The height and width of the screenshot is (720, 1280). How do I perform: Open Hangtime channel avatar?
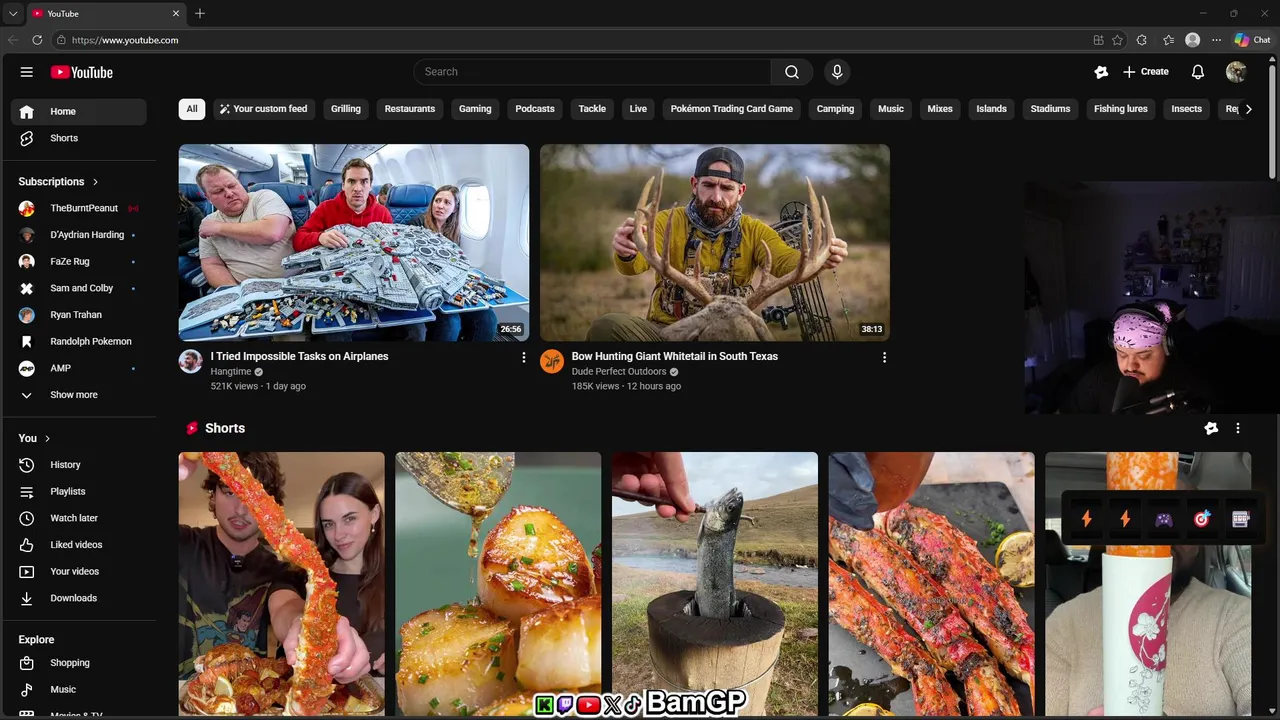point(190,361)
